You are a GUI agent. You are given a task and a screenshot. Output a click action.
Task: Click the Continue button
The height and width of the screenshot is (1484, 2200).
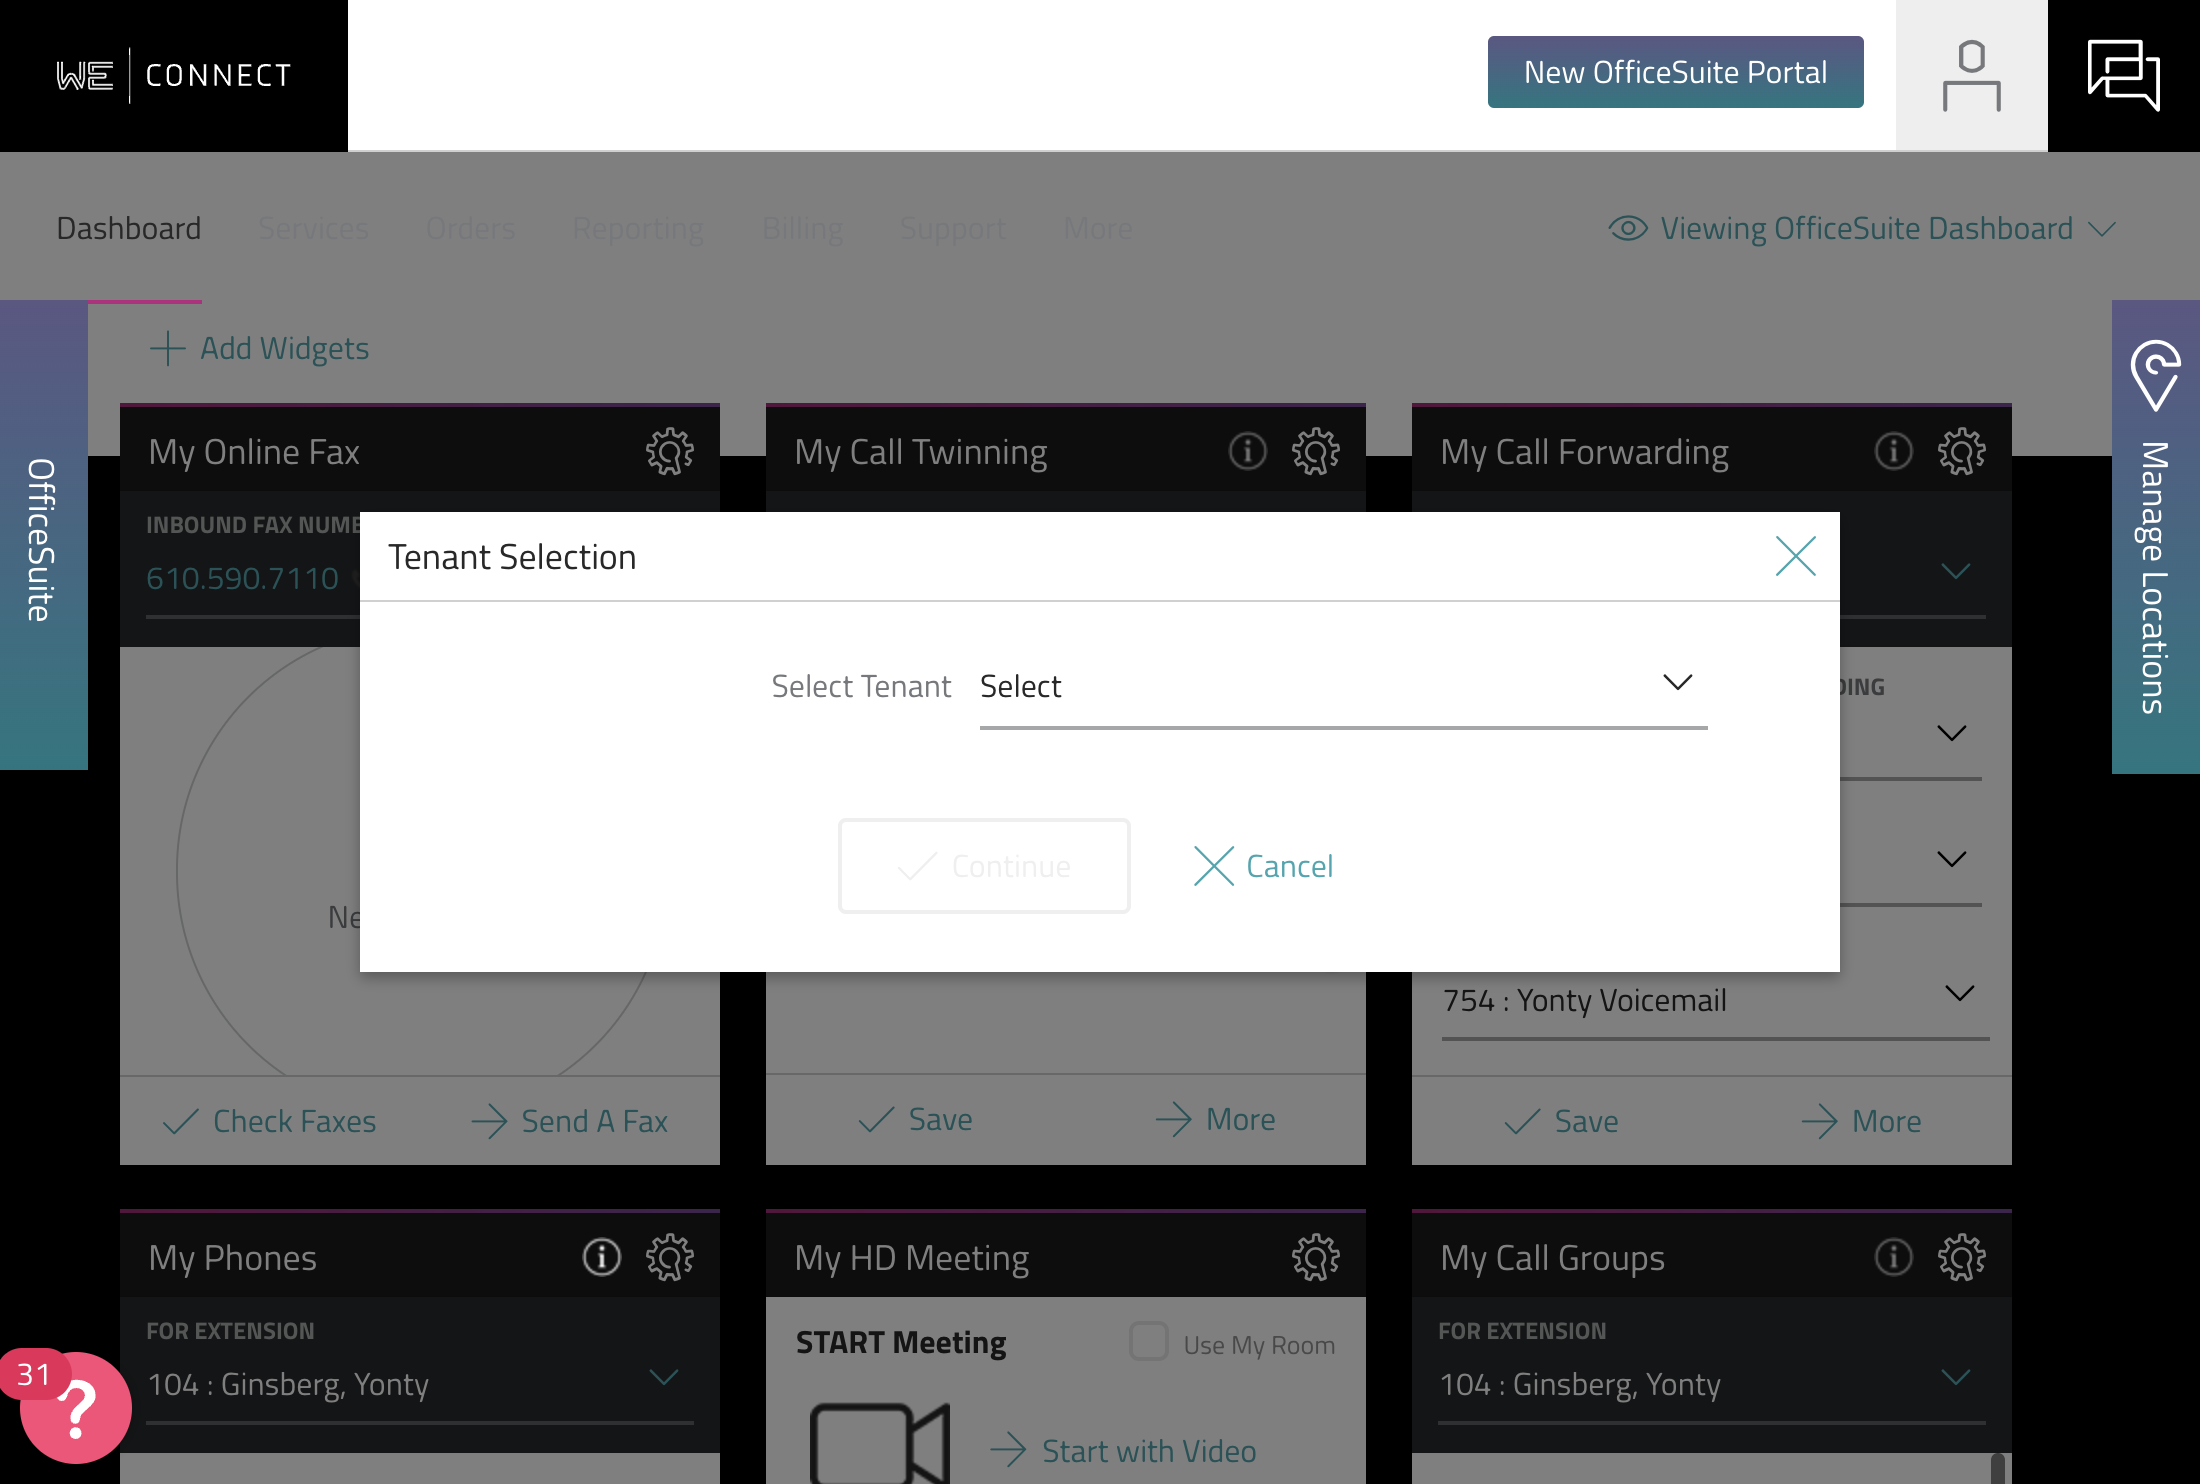tap(984, 866)
